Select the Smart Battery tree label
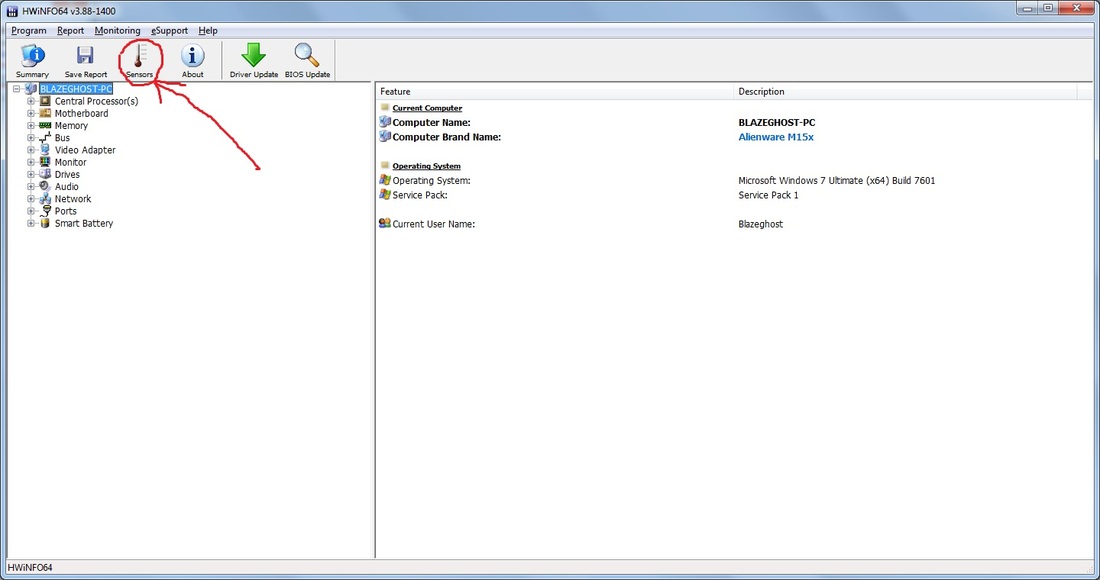 pos(83,223)
